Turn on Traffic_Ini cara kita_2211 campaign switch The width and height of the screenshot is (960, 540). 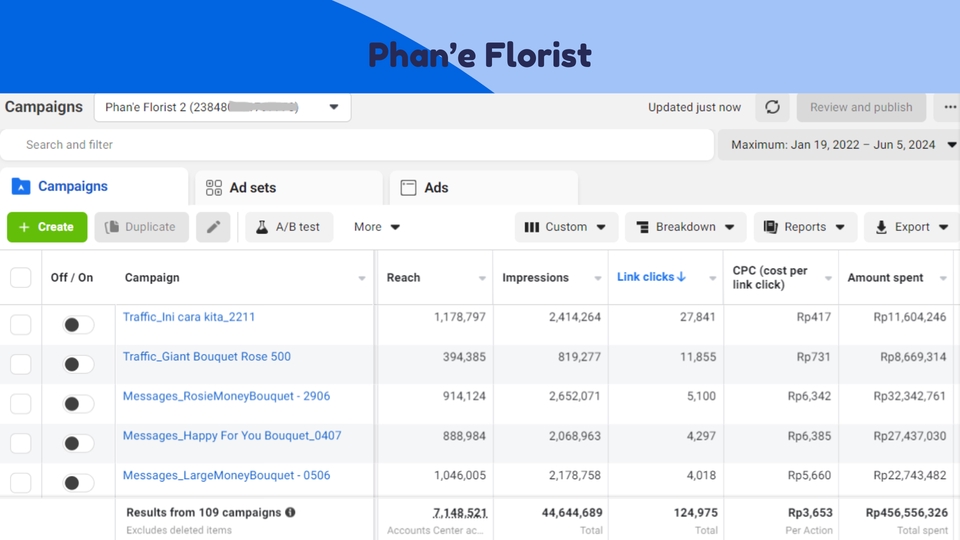point(78,324)
